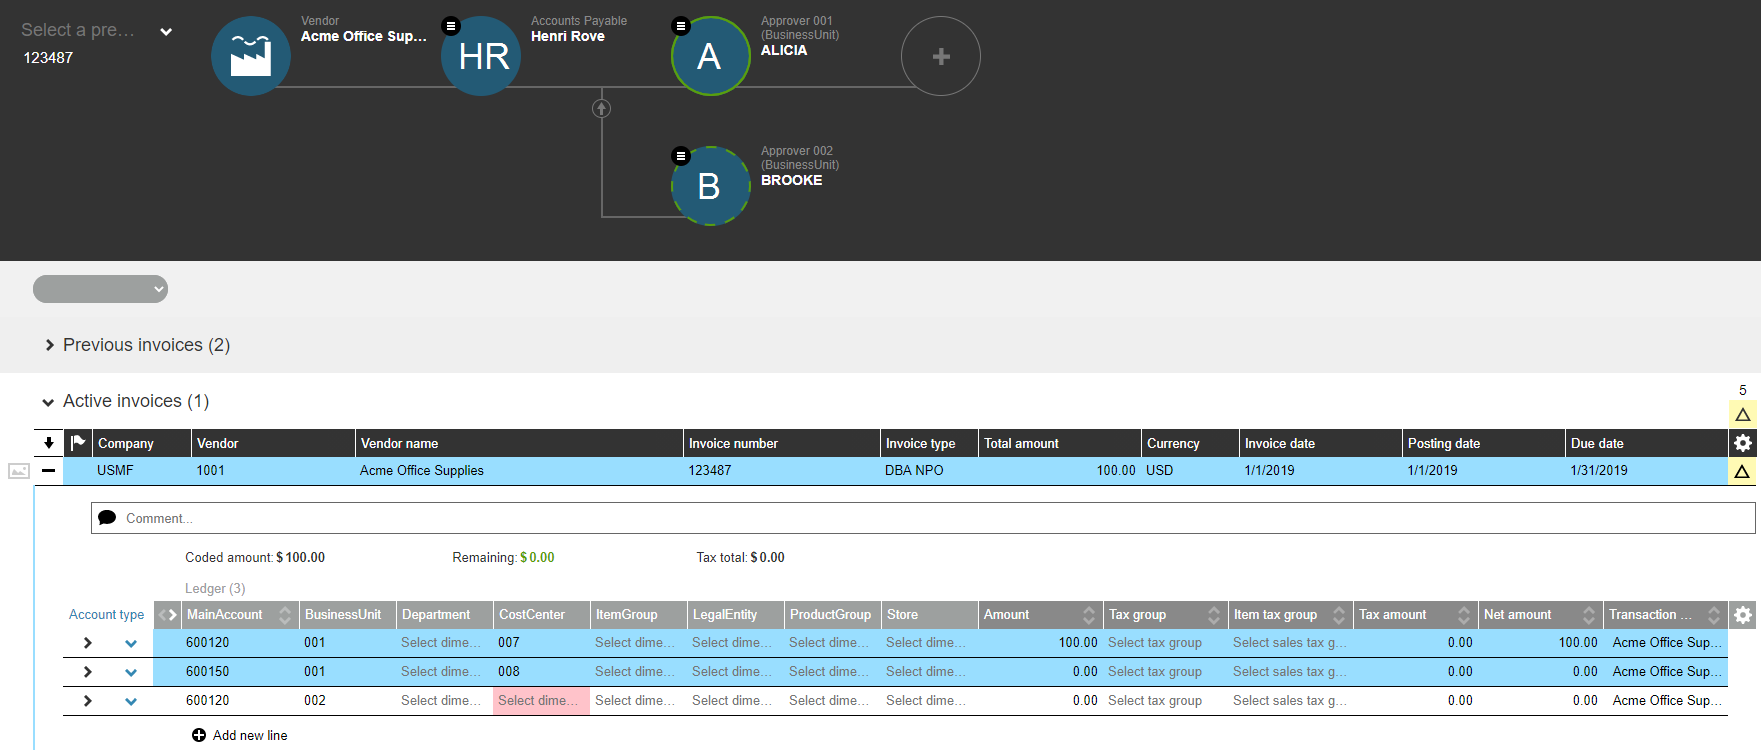Image resolution: width=1761 pixels, height=750 pixels.
Task: Sort by Transaction column arrows
Action: (1714, 615)
